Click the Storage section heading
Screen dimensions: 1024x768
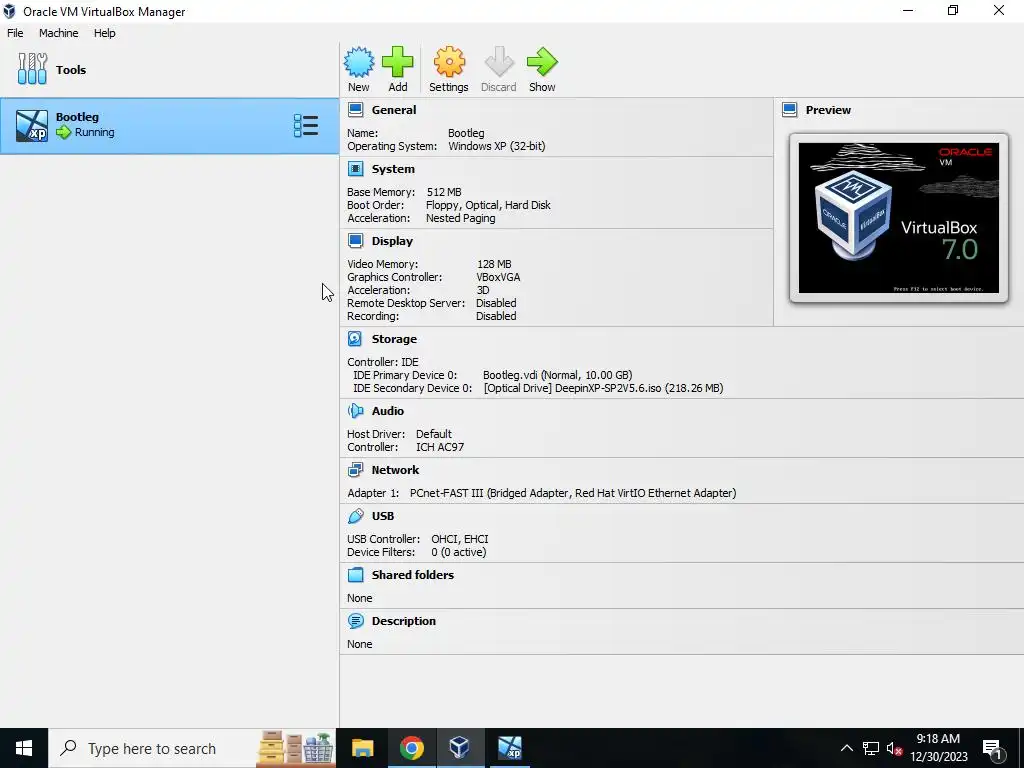394,339
